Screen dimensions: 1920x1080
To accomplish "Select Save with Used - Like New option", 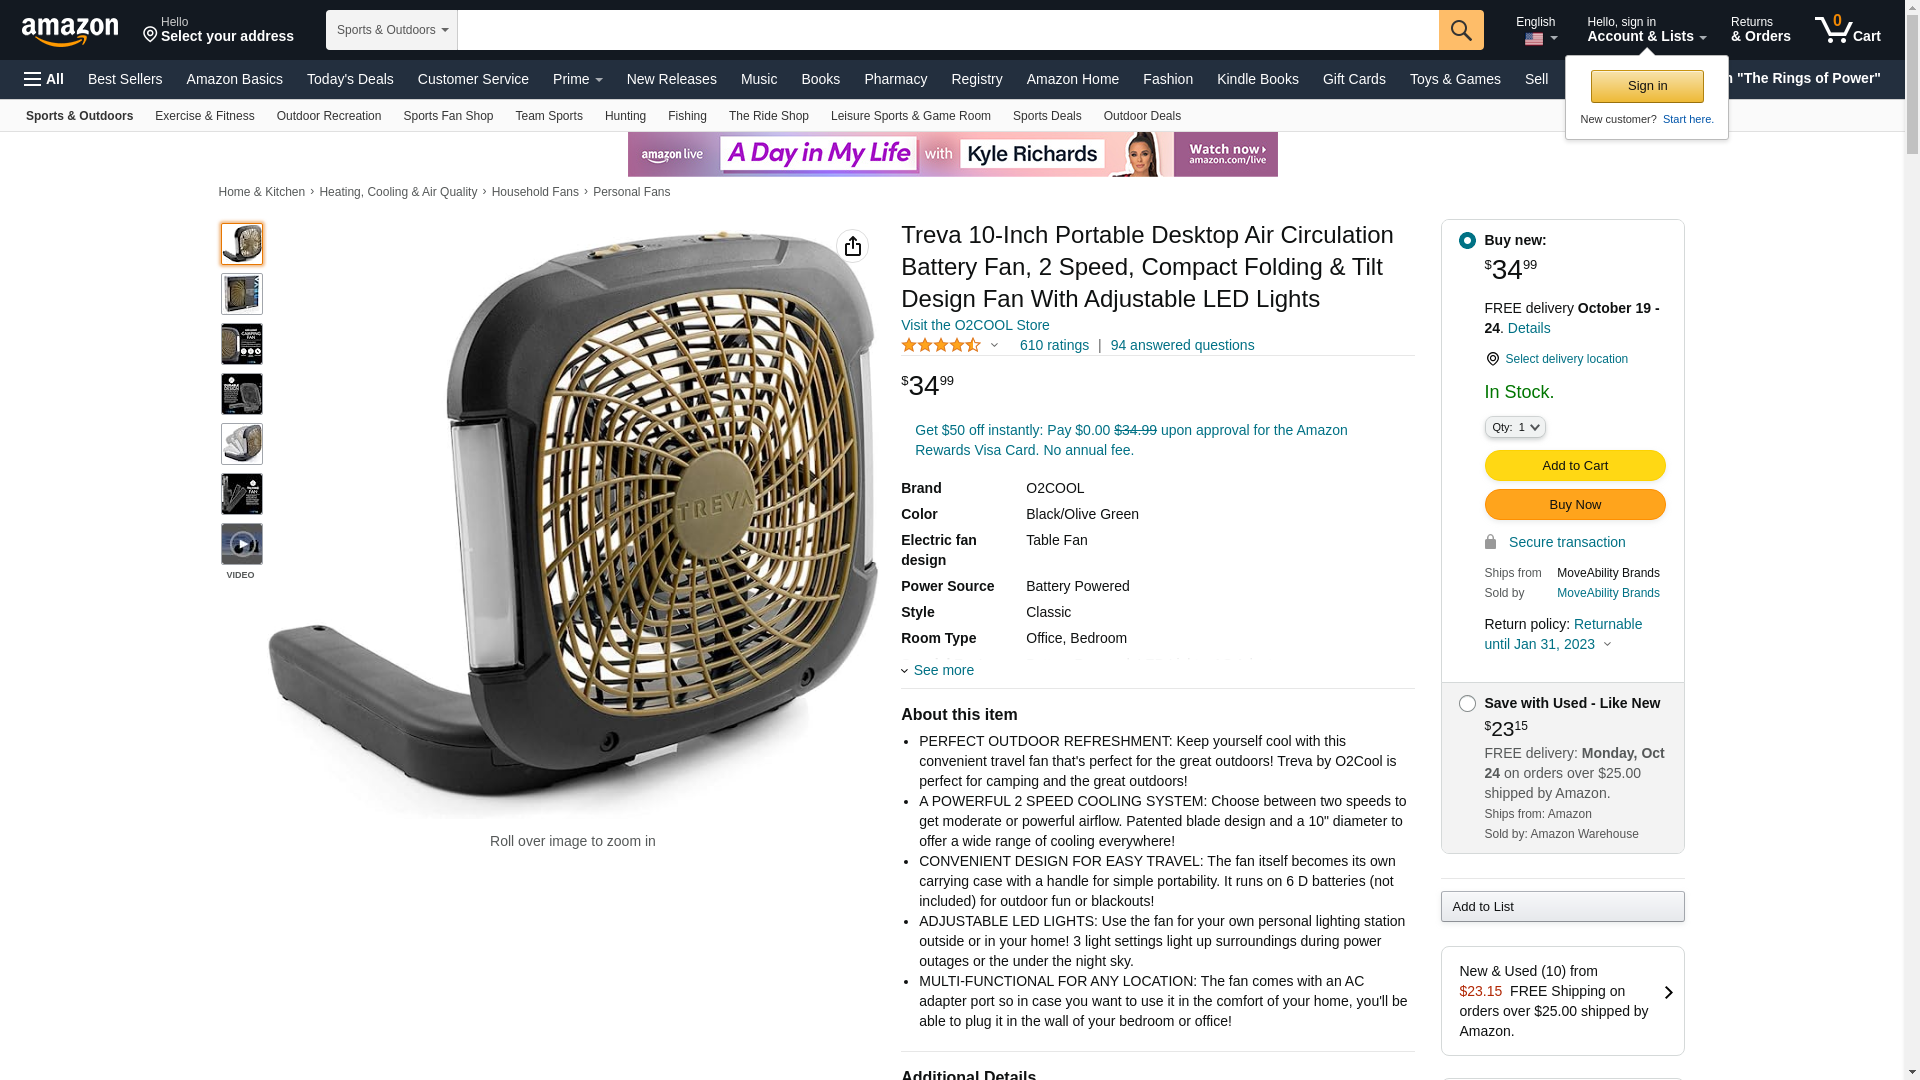I will (1467, 704).
